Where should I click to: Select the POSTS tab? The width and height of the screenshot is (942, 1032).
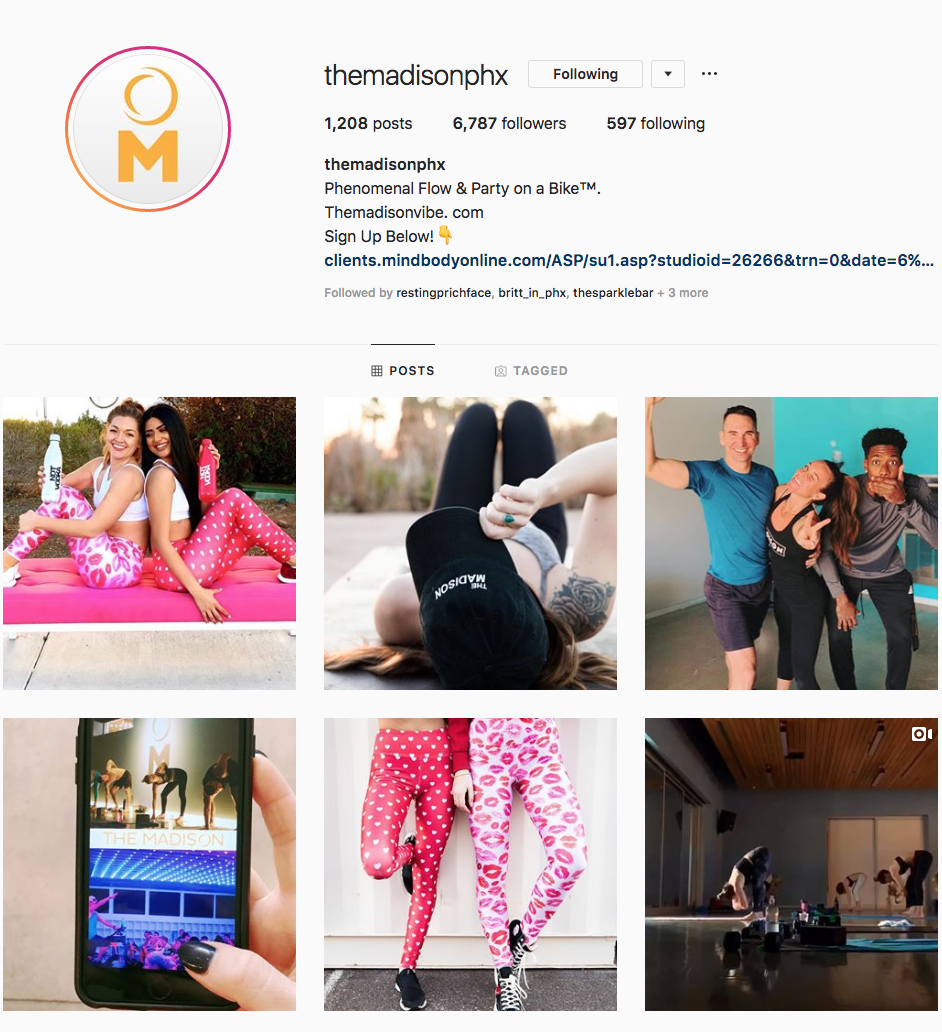pyautogui.click(x=403, y=371)
